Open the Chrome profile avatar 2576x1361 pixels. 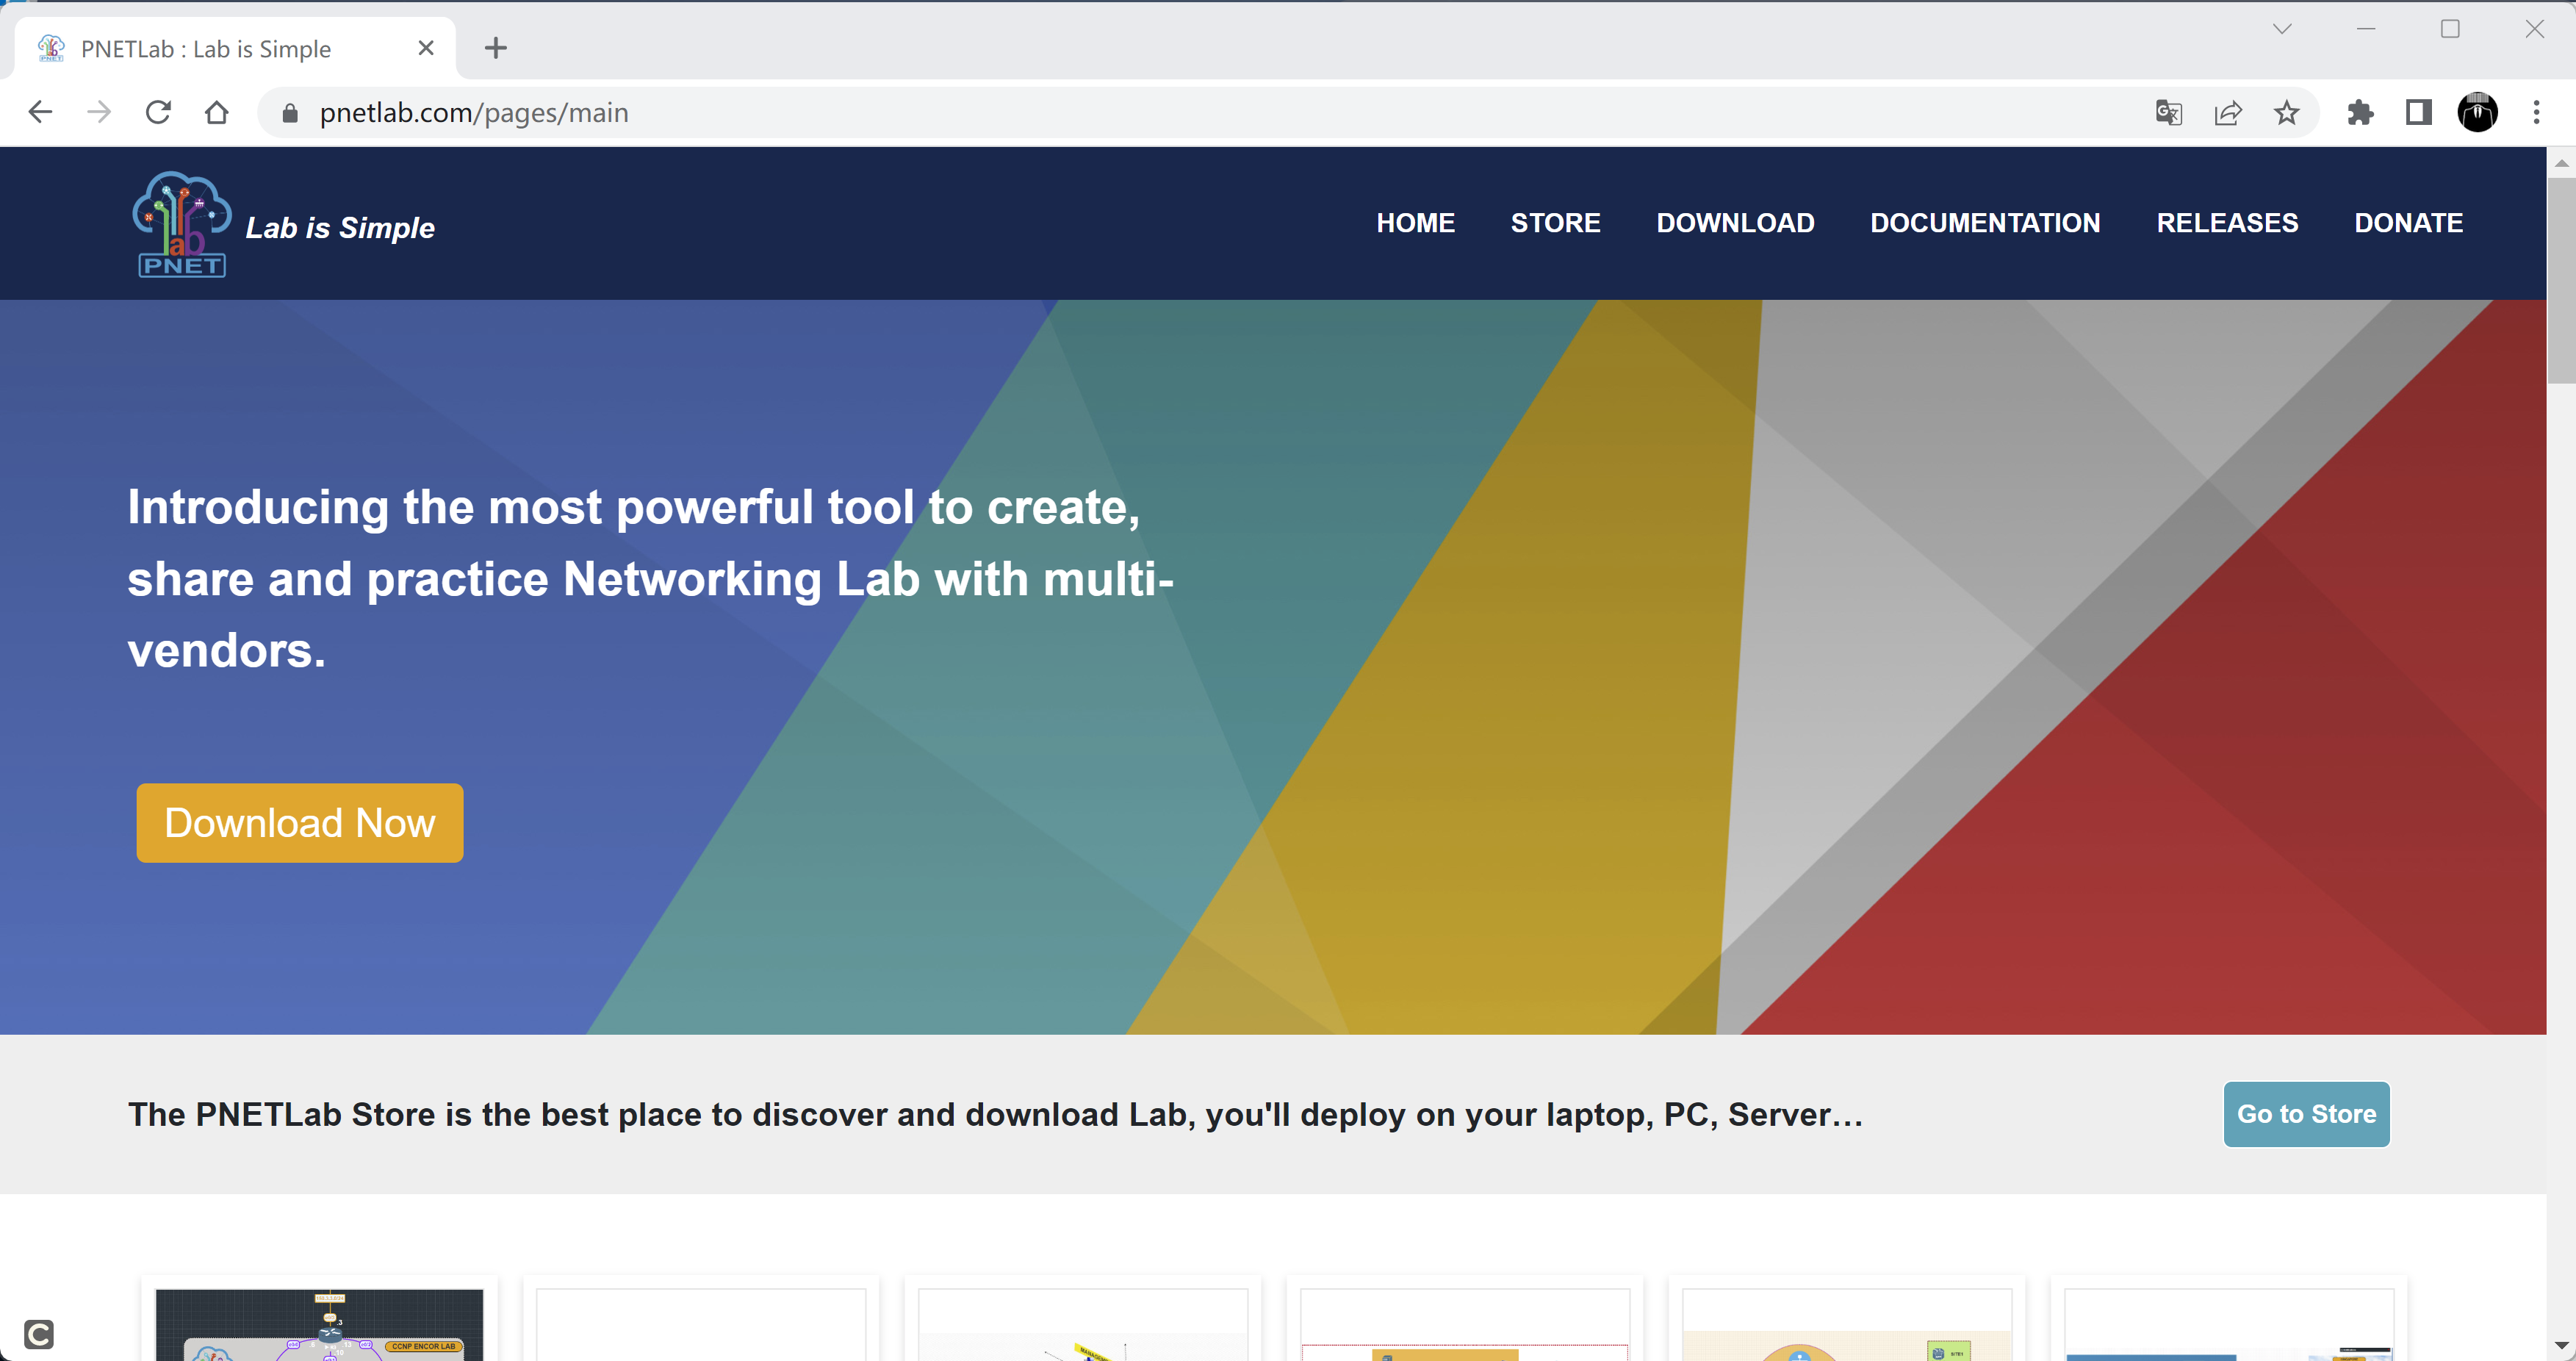(2477, 113)
